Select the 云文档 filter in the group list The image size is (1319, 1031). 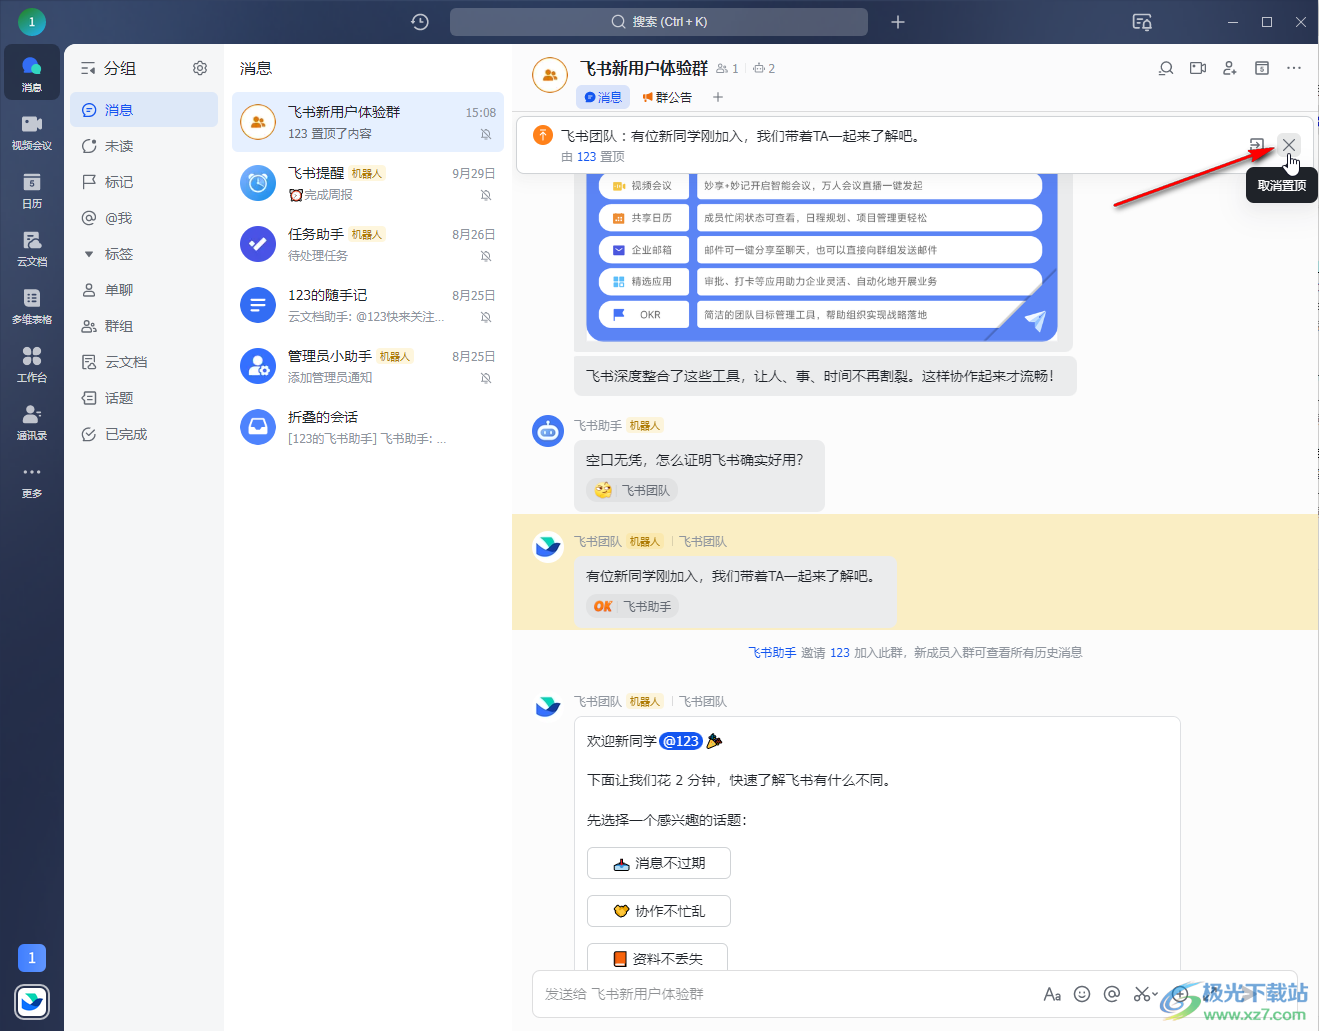coord(144,362)
